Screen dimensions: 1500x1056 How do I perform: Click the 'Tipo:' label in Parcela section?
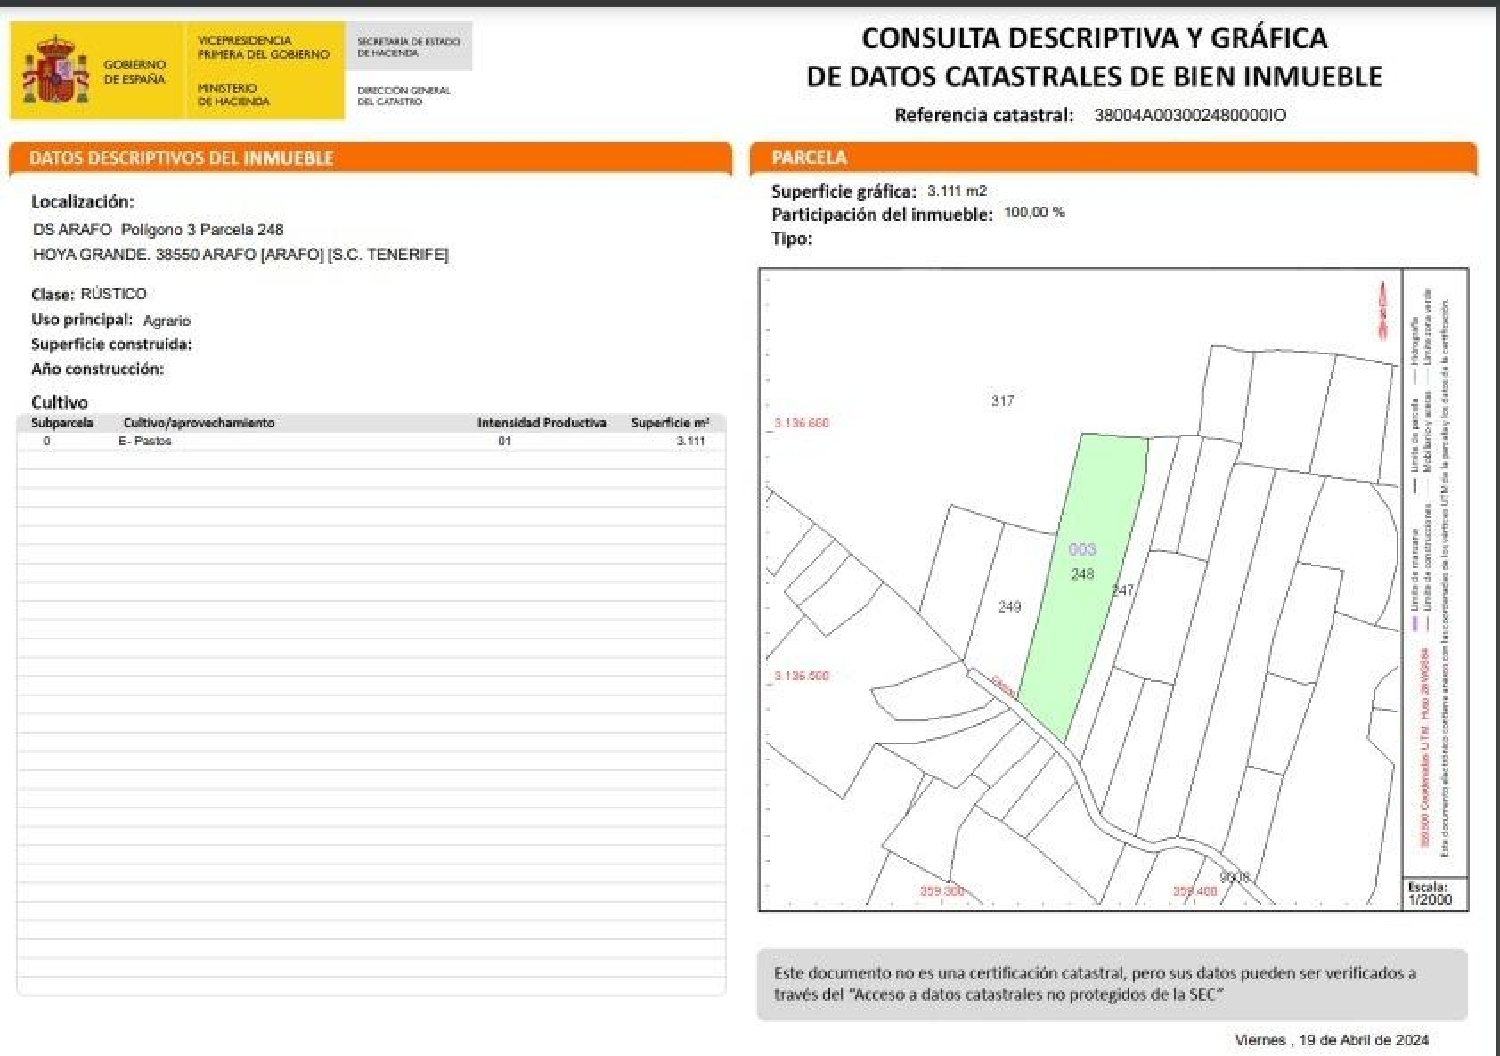coord(791,239)
